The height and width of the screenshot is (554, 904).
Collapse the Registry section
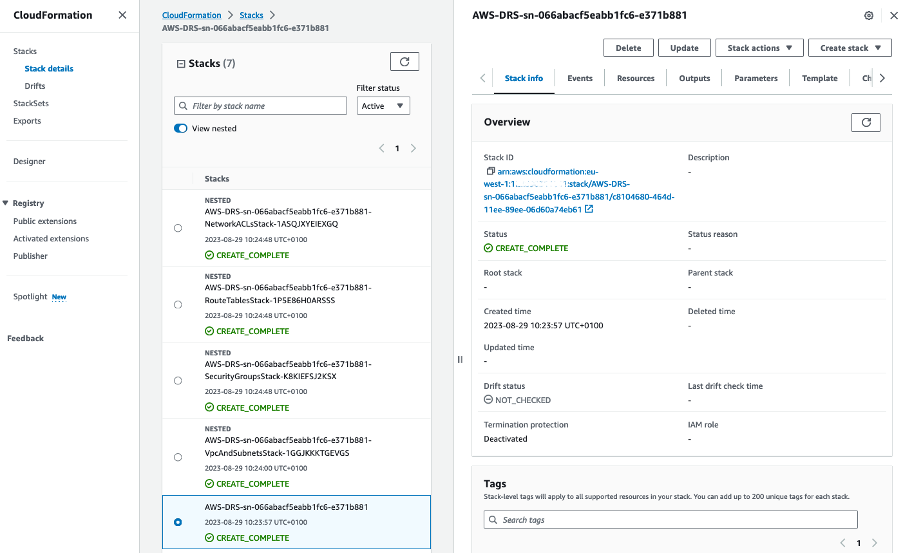point(5,203)
